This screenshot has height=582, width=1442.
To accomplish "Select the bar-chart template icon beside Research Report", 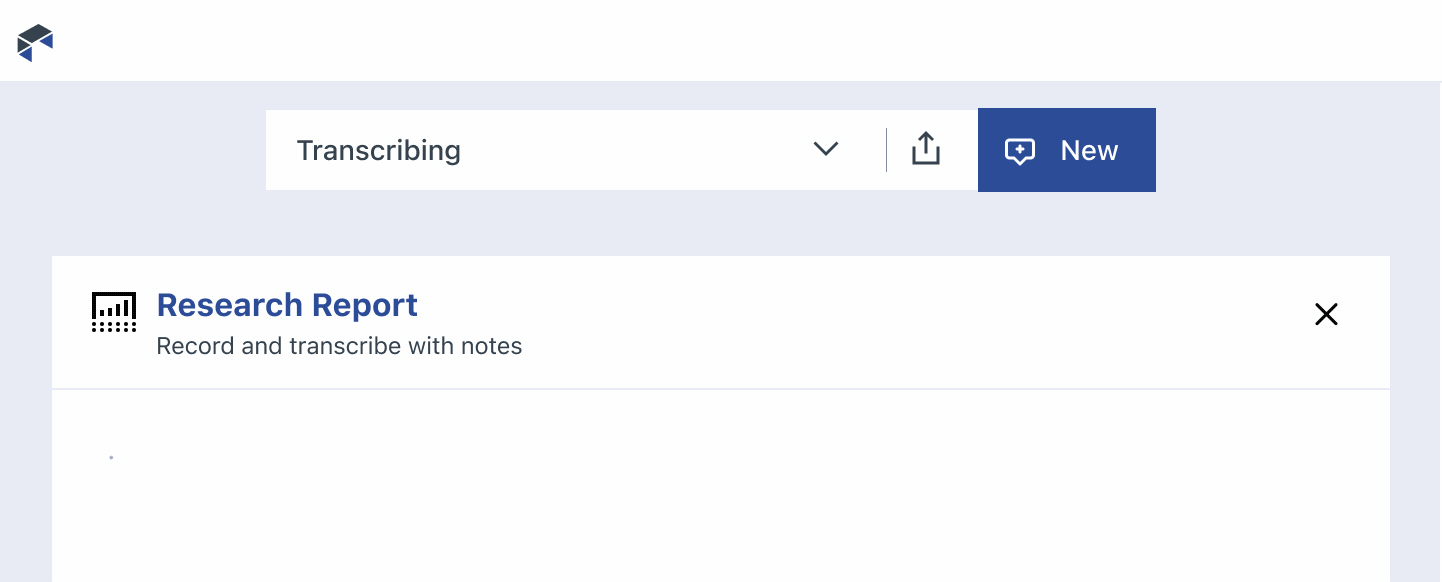I will (114, 312).
